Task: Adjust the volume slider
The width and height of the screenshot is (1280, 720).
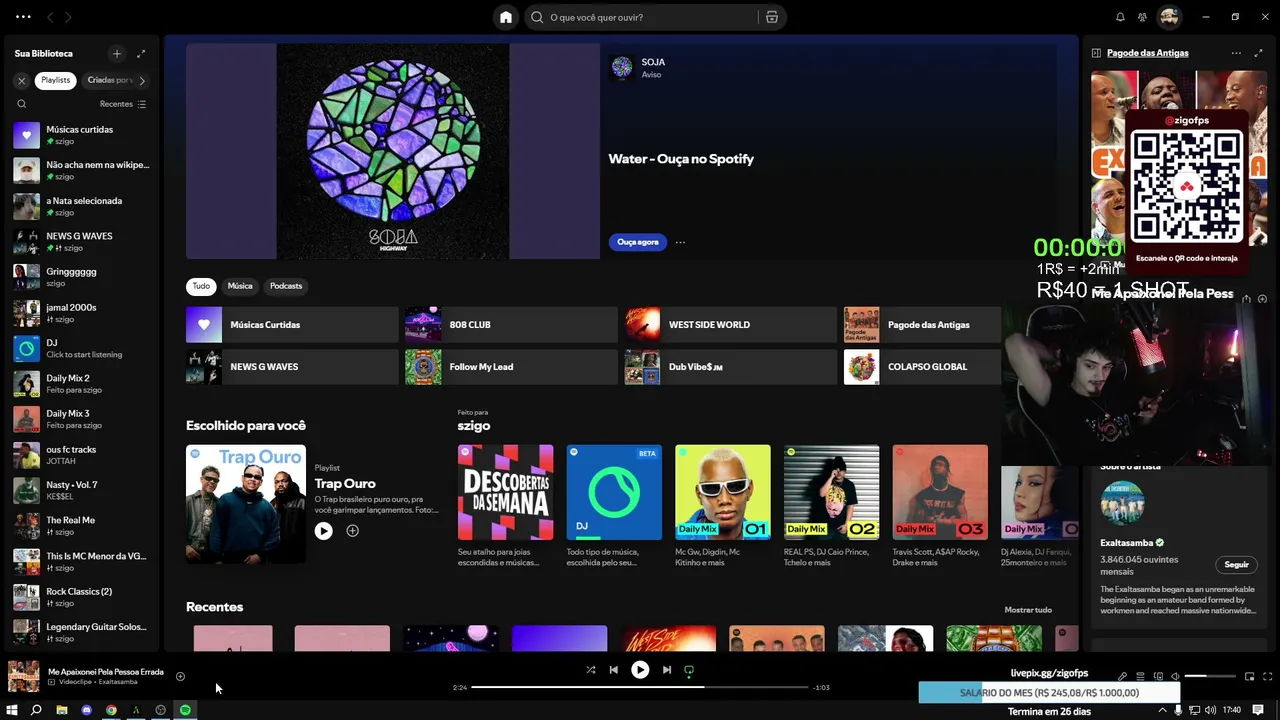Action: pyautogui.click(x=1210, y=677)
